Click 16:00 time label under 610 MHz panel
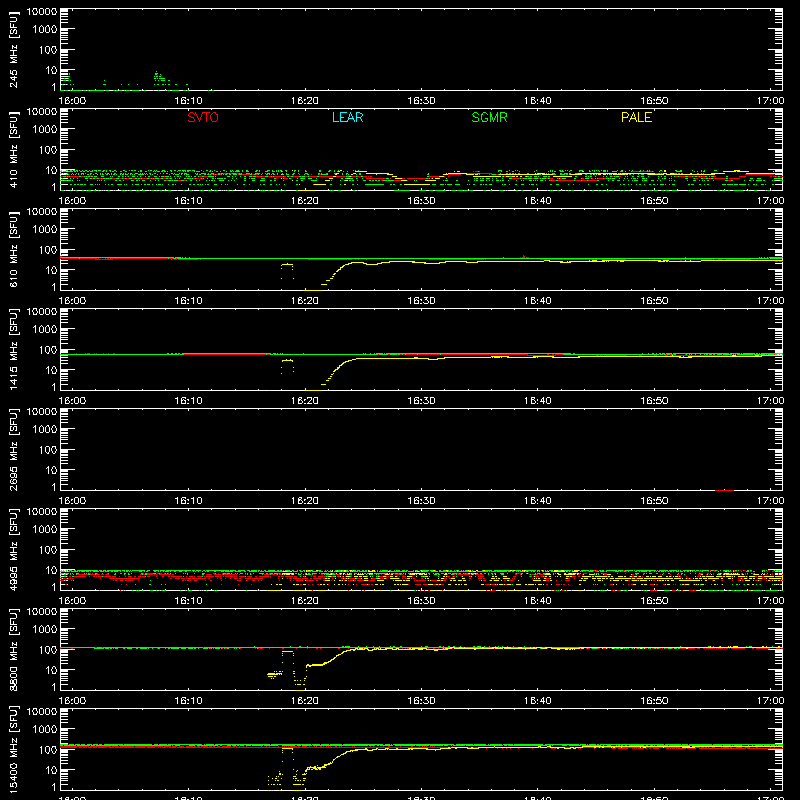The image size is (800, 800). point(72,301)
